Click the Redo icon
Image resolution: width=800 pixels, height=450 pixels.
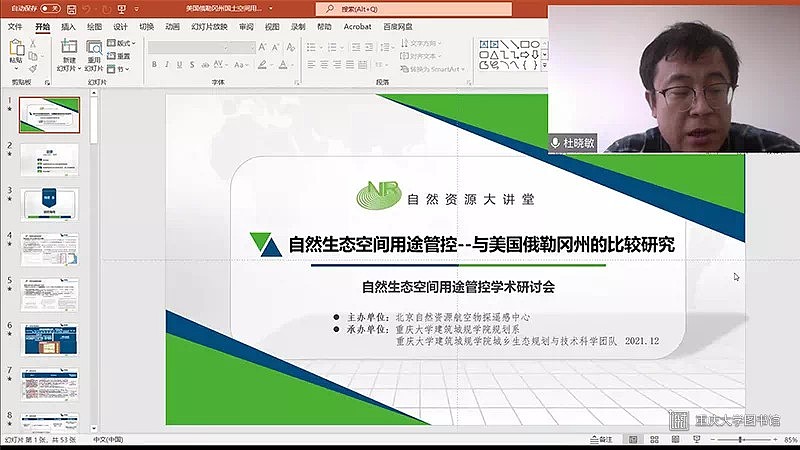click(x=107, y=9)
